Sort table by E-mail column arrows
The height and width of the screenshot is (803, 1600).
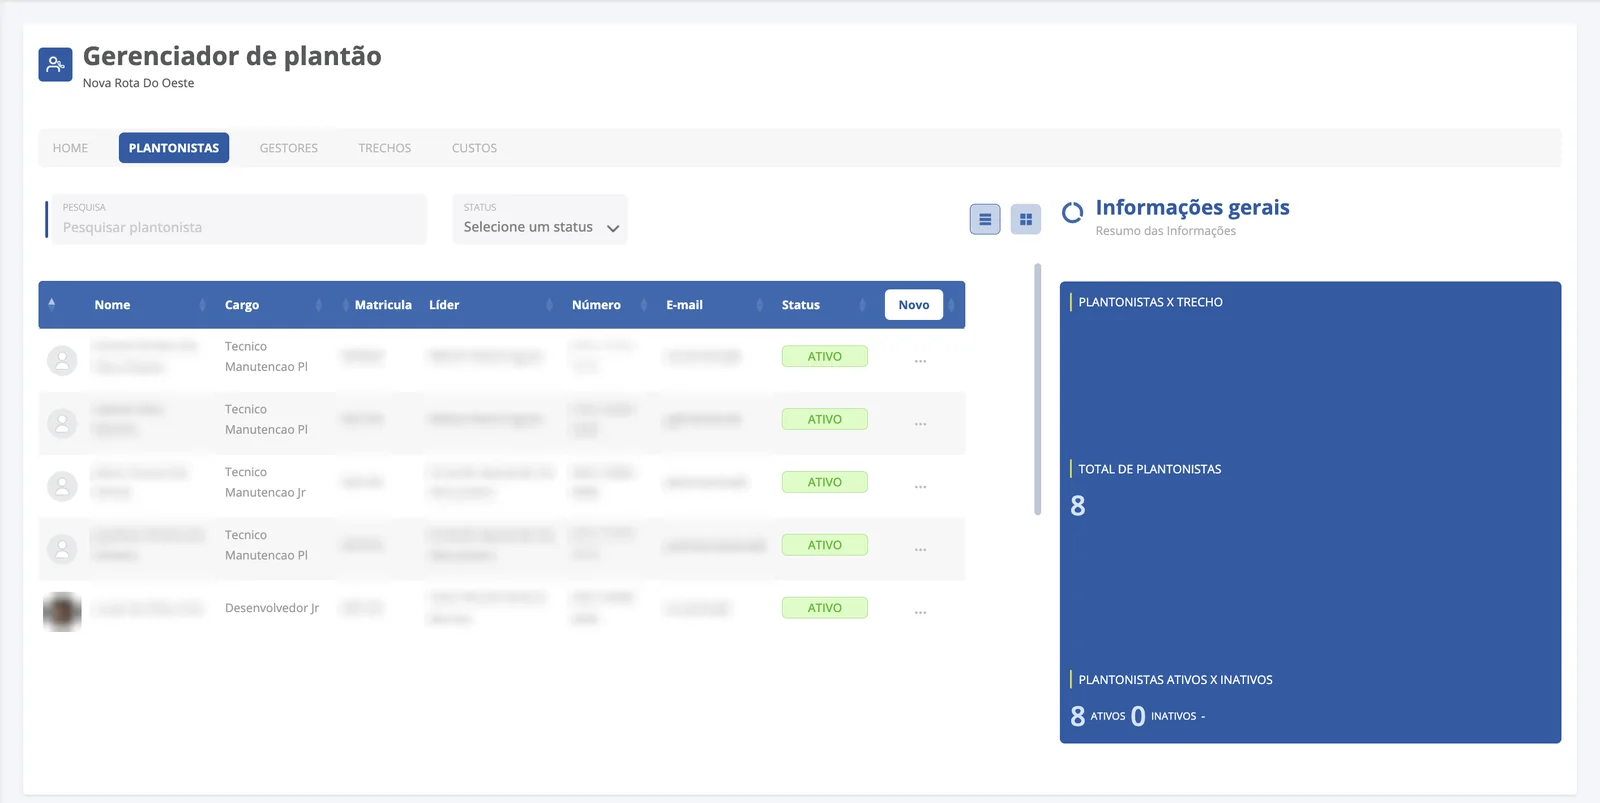(x=760, y=305)
